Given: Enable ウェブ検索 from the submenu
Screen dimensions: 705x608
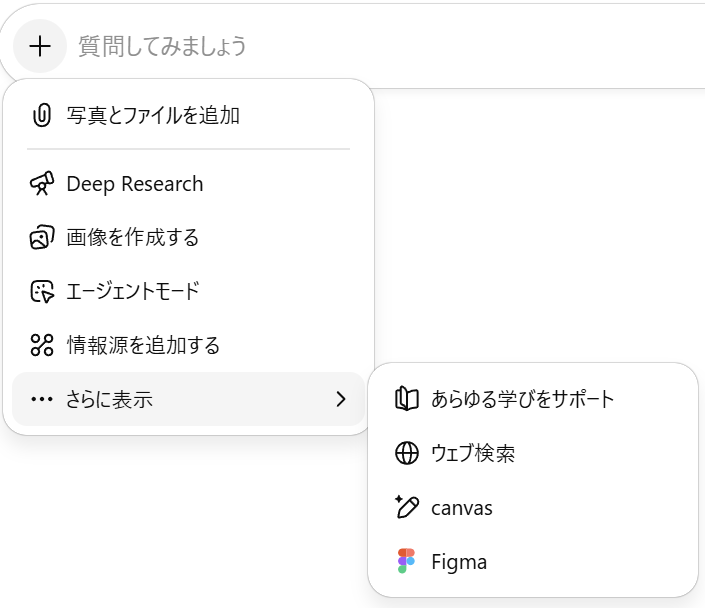Looking at the screenshot, I should (473, 453).
